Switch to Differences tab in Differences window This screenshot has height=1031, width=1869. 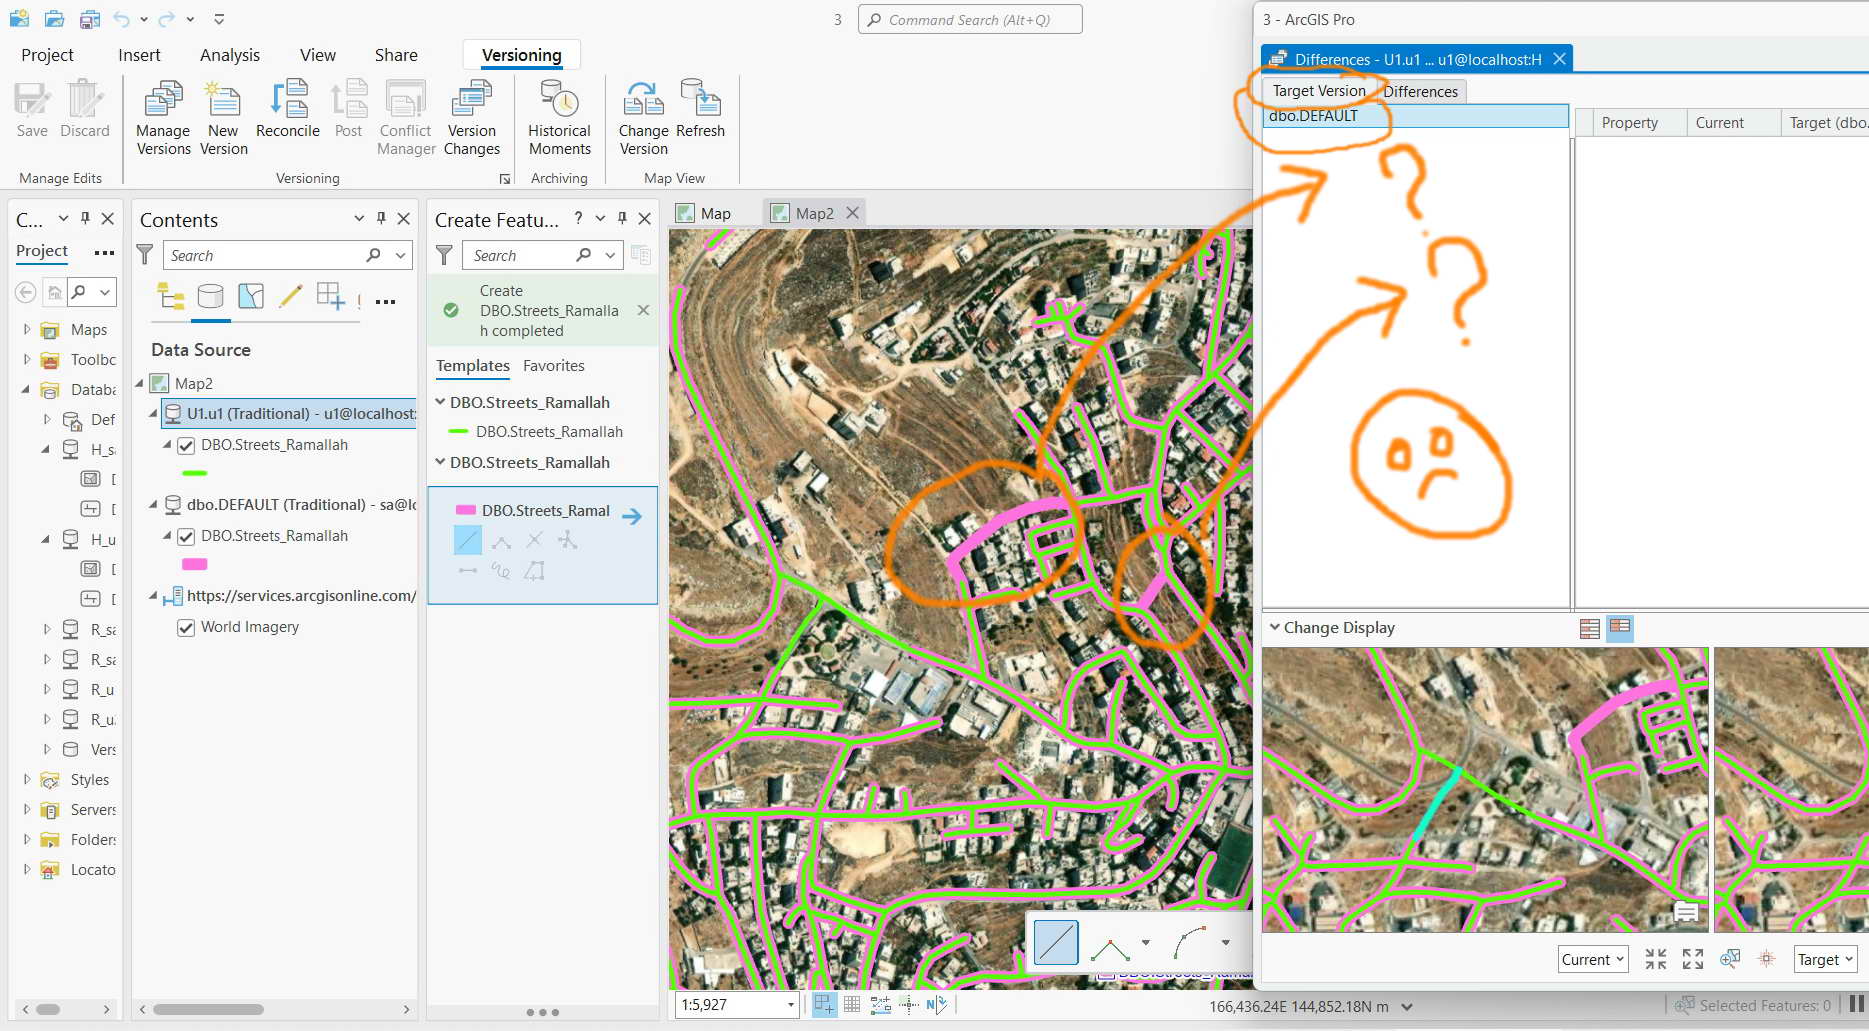(x=1420, y=91)
